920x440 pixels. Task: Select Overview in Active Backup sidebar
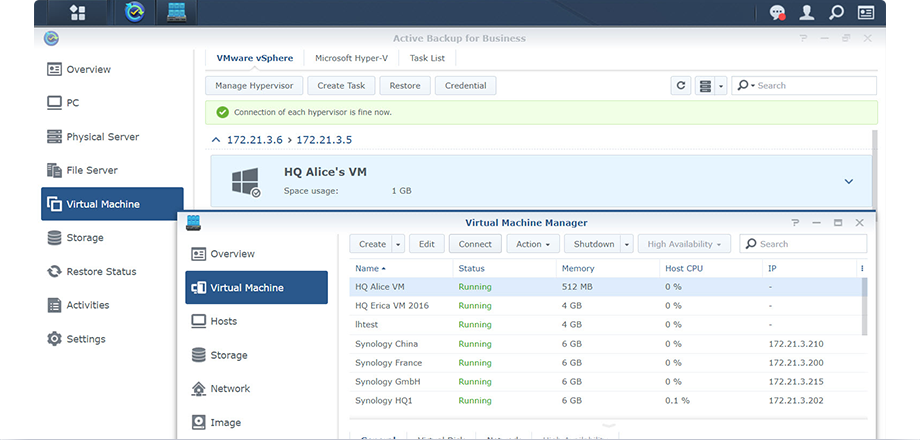click(112, 69)
